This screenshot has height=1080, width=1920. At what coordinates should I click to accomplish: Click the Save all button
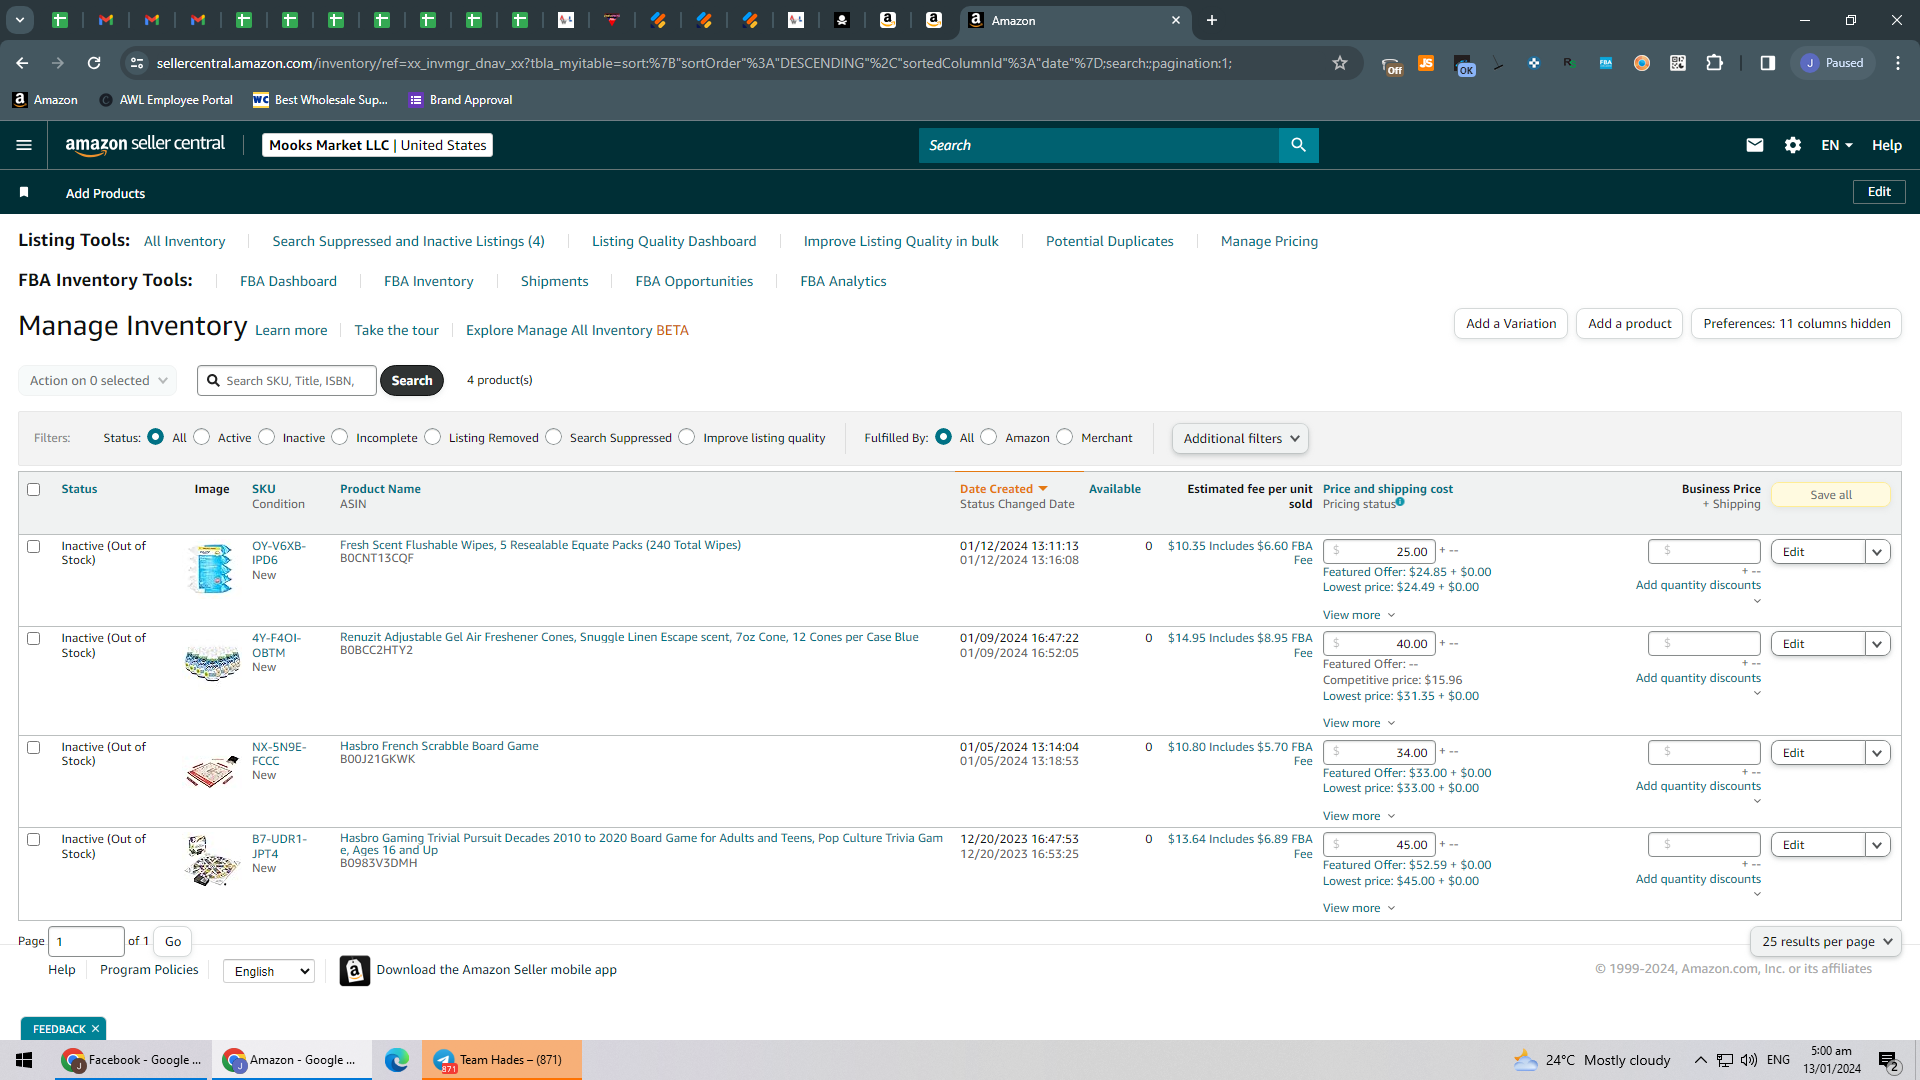[x=1831, y=495]
